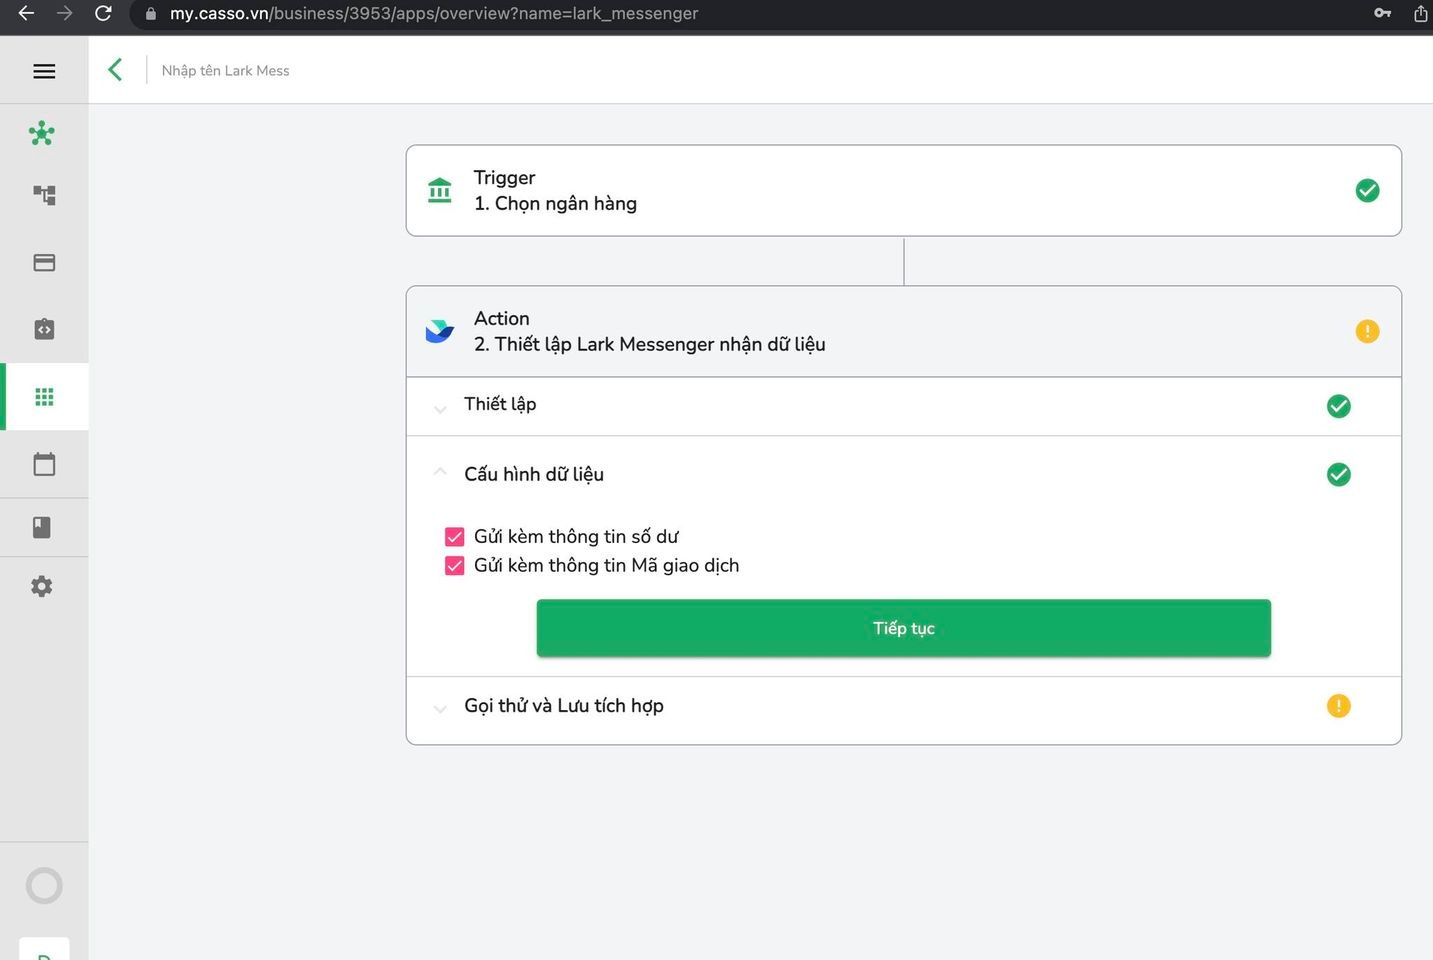Image resolution: width=1433 pixels, height=960 pixels.
Task: Click green check beside Thiết lập
Action: [x=1338, y=406]
